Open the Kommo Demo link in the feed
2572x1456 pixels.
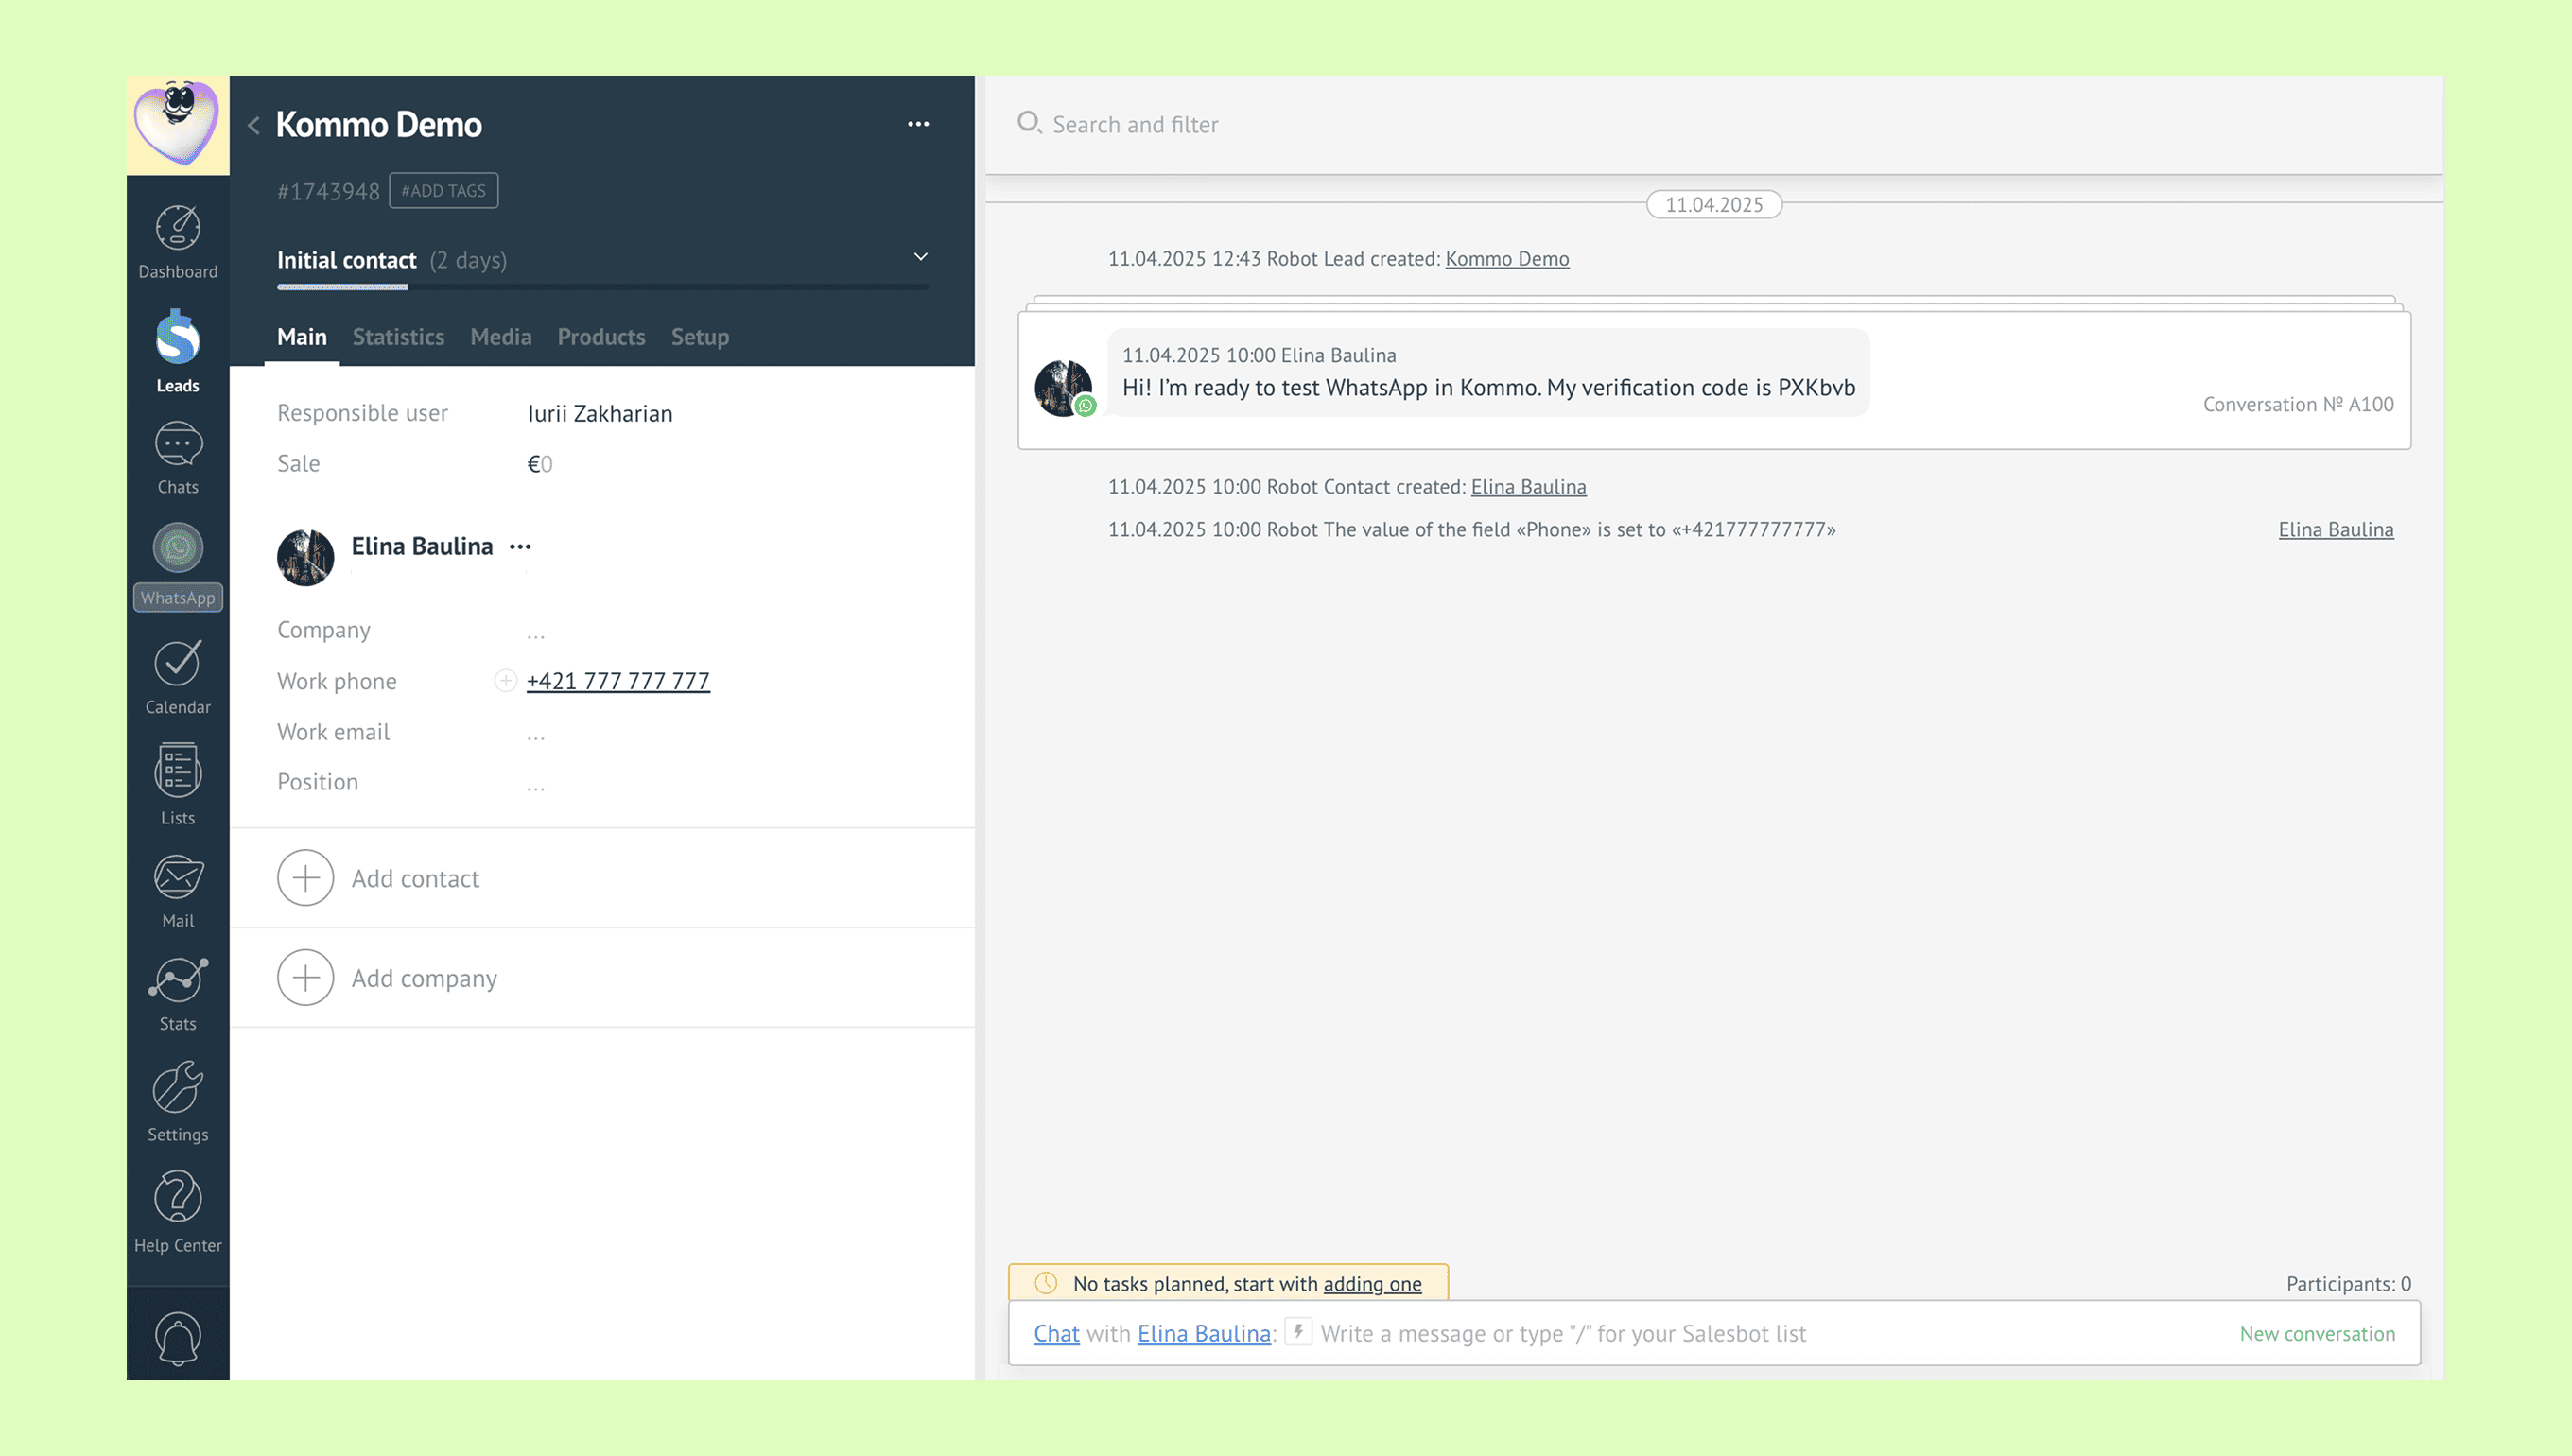coord(1507,258)
